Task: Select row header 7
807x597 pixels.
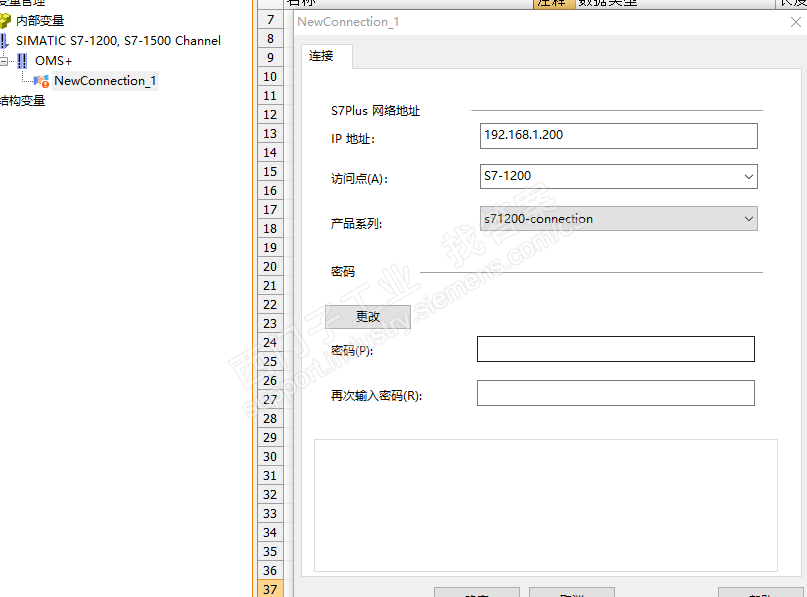Action: pyautogui.click(x=270, y=20)
